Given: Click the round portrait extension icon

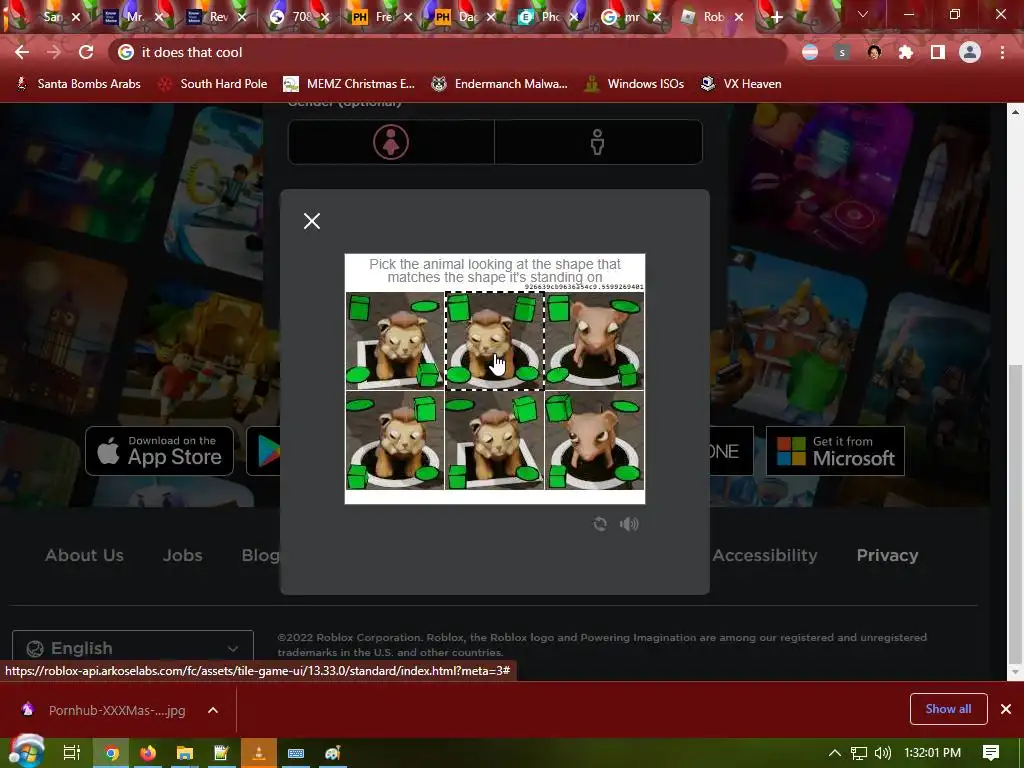Looking at the screenshot, I should [x=874, y=52].
